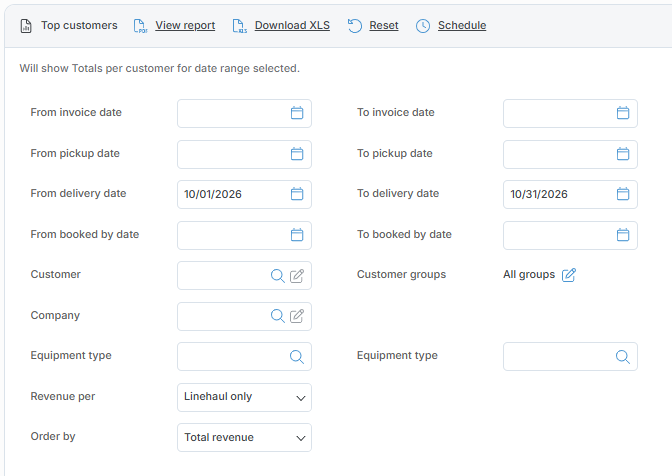The height and width of the screenshot is (476, 672).
Task: Open calendar for From delivery date
Action: pos(297,194)
